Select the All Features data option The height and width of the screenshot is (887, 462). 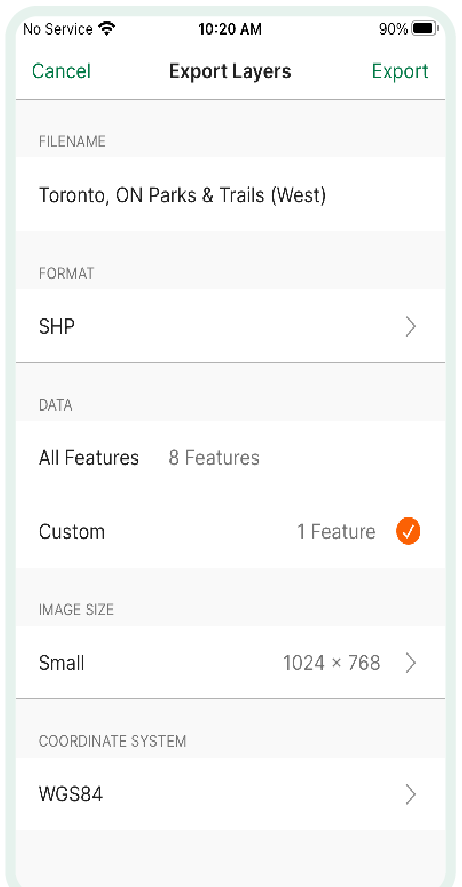(230, 457)
